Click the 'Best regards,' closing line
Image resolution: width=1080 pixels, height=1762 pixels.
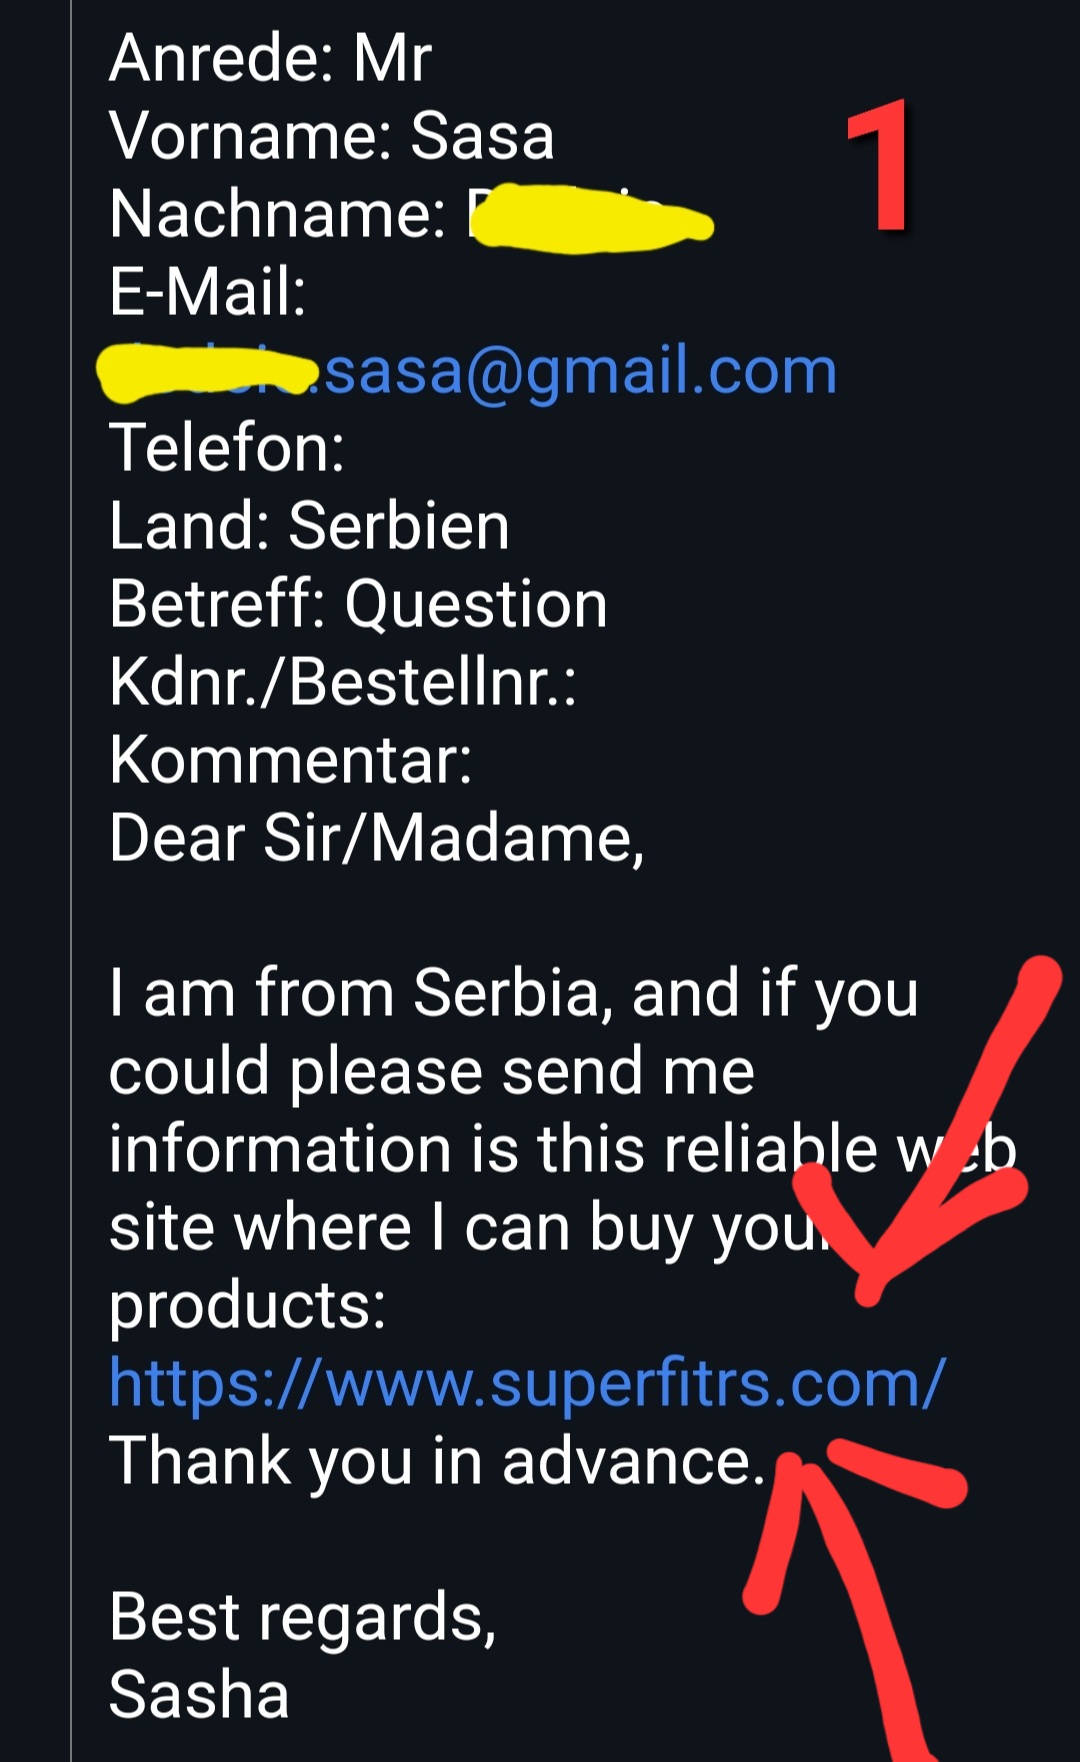pyautogui.click(x=303, y=1618)
